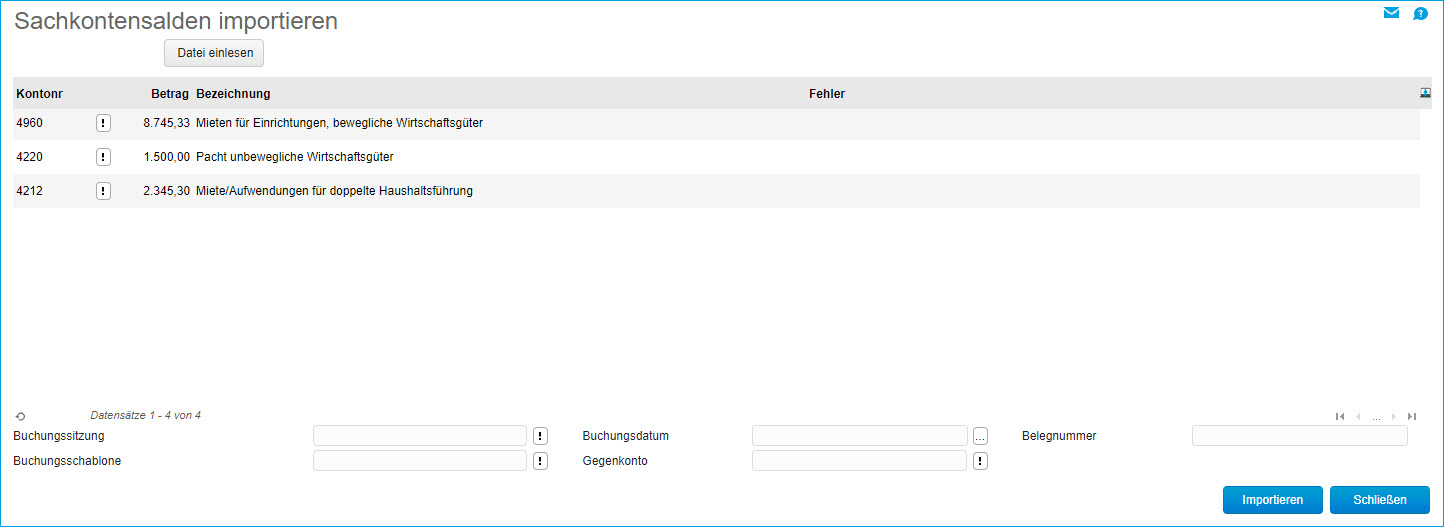
Task: Select account number 4212 cell
Action: (x=30, y=191)
